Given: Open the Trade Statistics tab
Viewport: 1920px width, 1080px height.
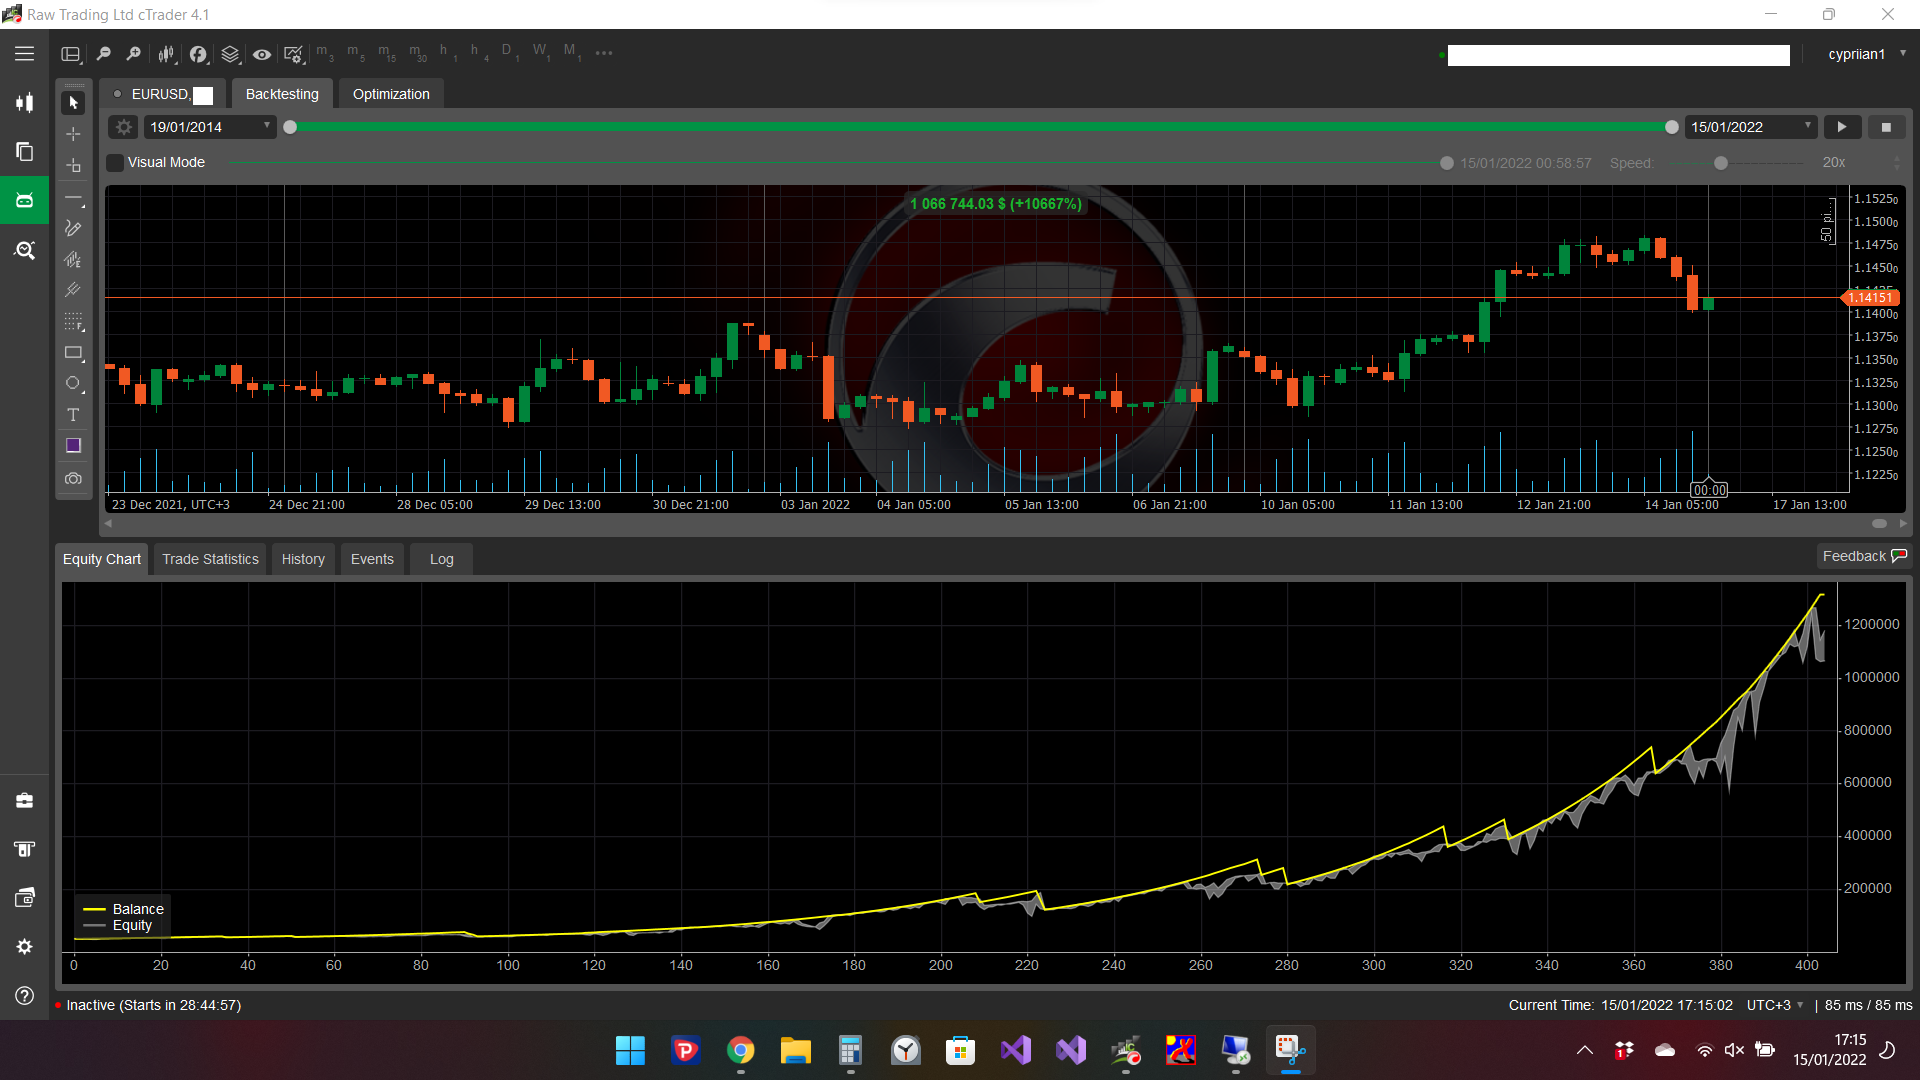Looking at the screenshot, I should pos(210,559).
